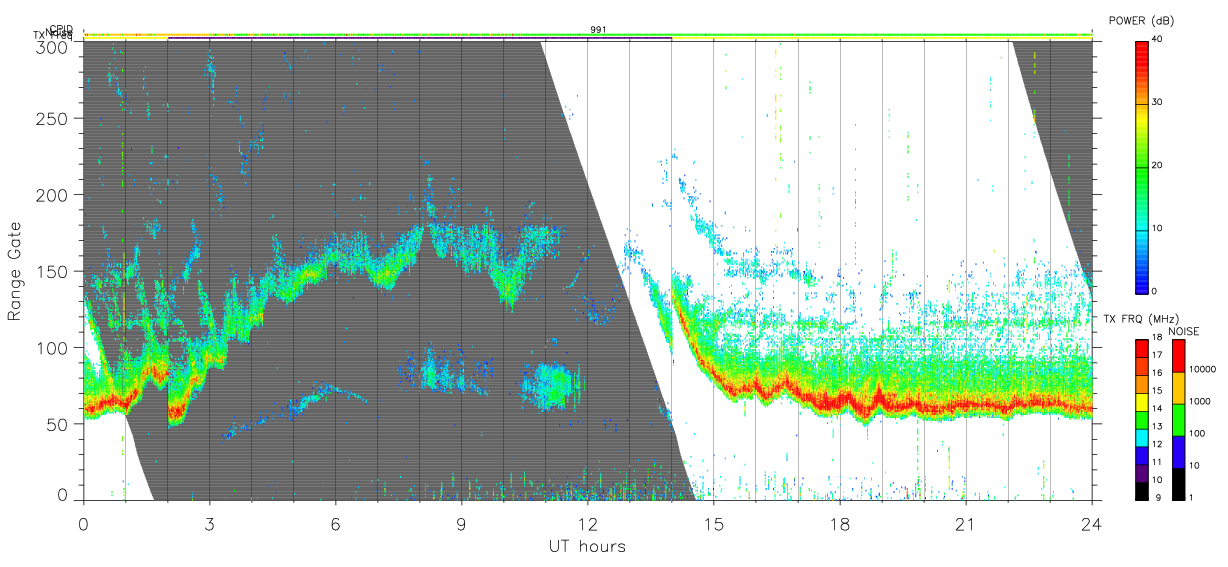Click the "200" tick on Range Gate axis
1228x567 pixels.
pyautogui.click(x=54, y=195)
